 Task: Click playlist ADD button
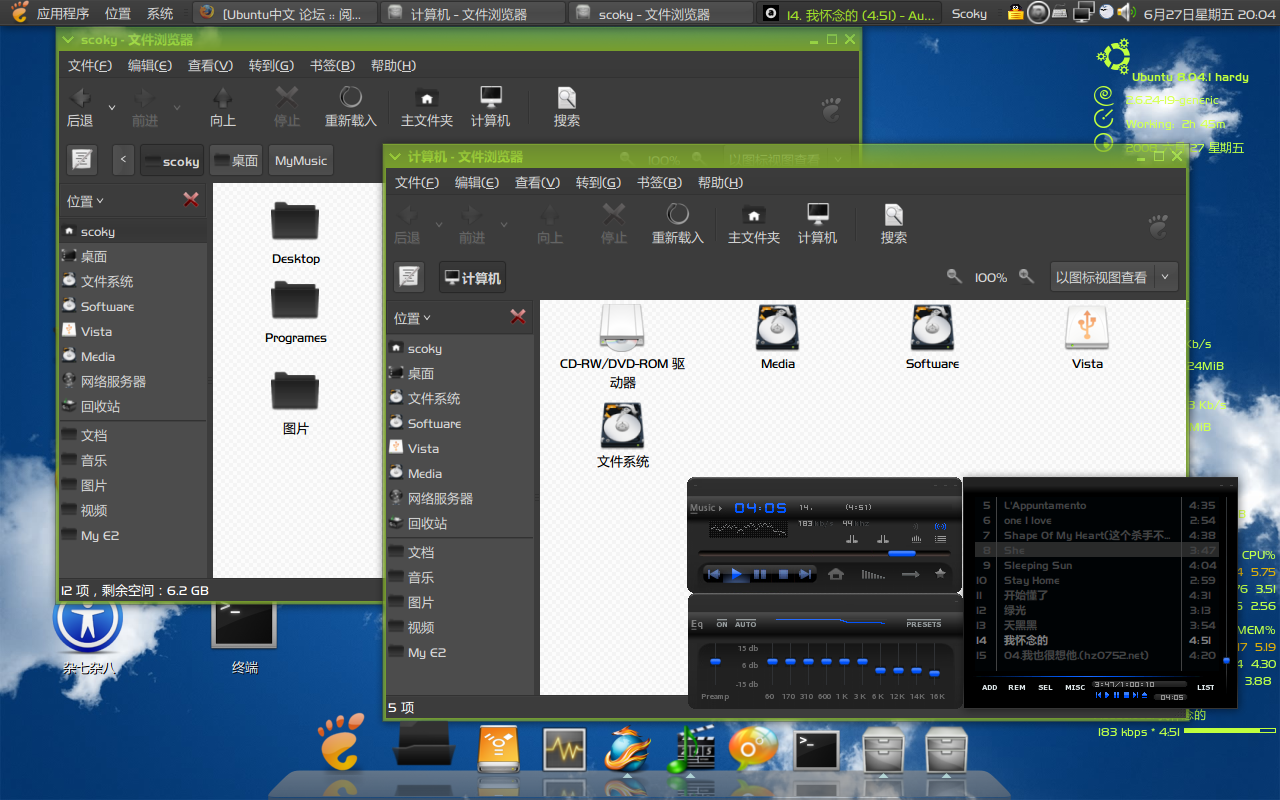pyautogui.click(x=989, y=687)
